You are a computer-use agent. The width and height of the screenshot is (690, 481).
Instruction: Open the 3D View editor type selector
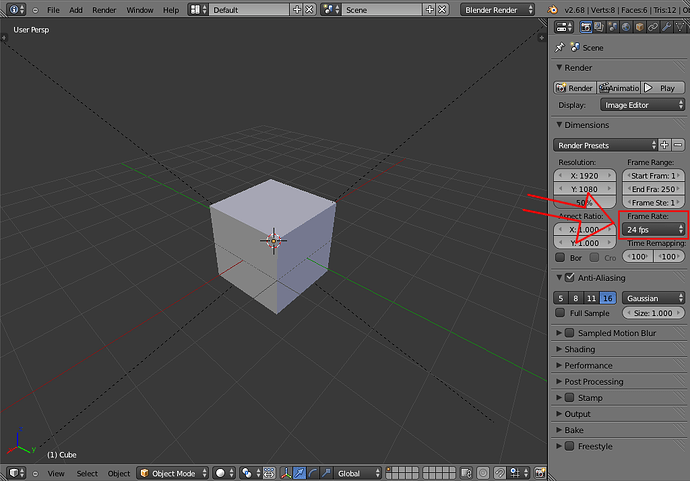pyautogui.click(x=17, y=473)
